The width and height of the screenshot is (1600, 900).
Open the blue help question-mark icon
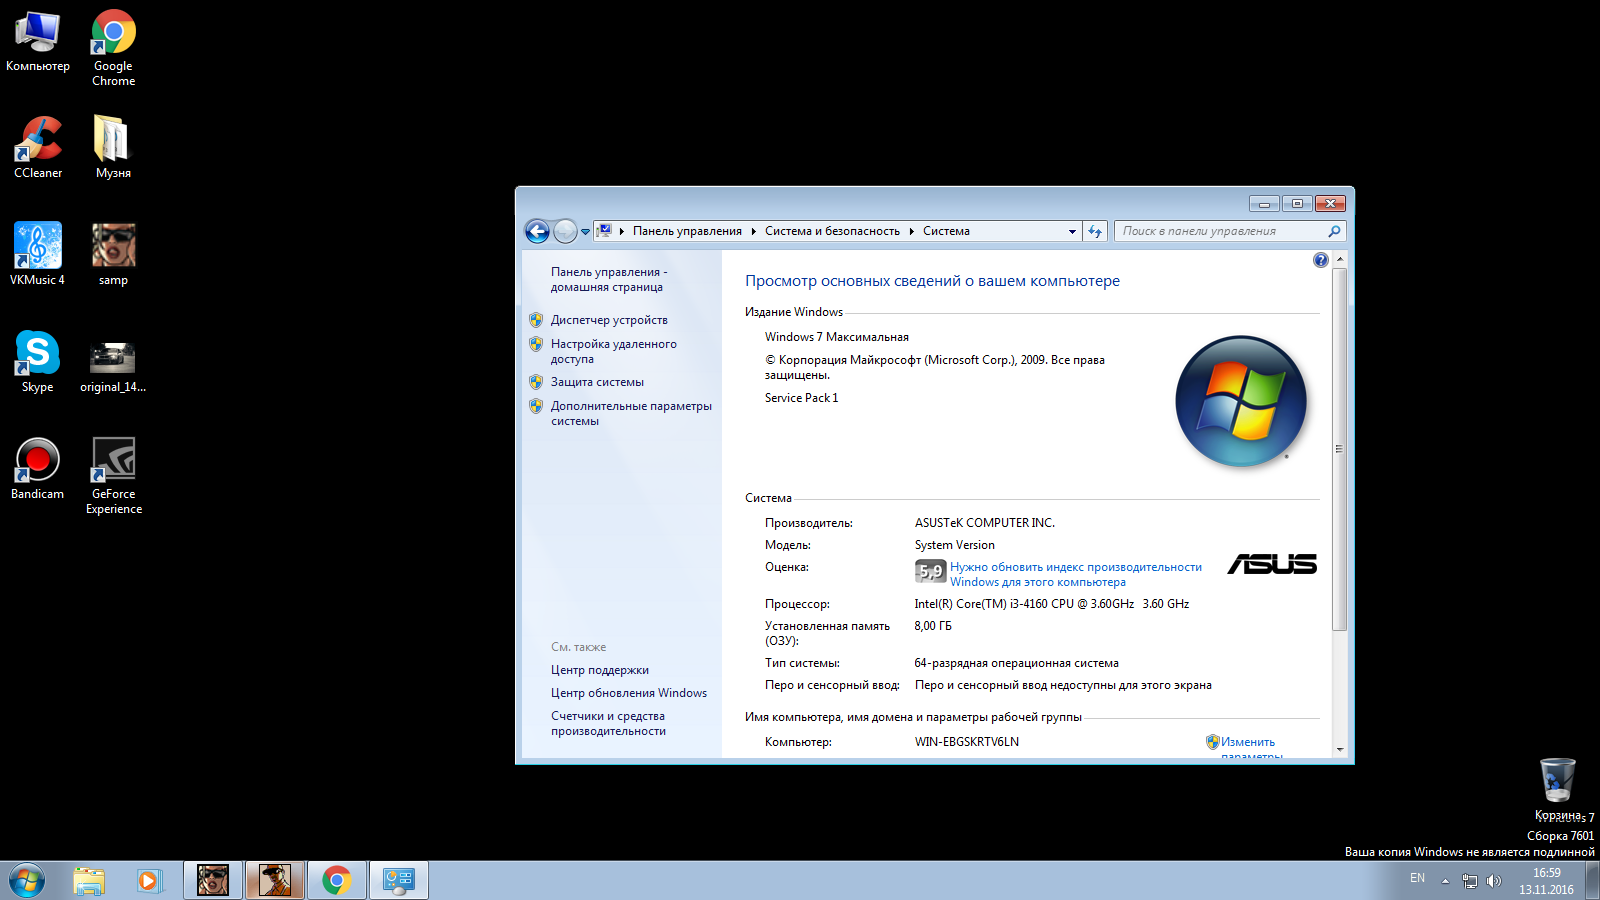(x=1321, y=260)
